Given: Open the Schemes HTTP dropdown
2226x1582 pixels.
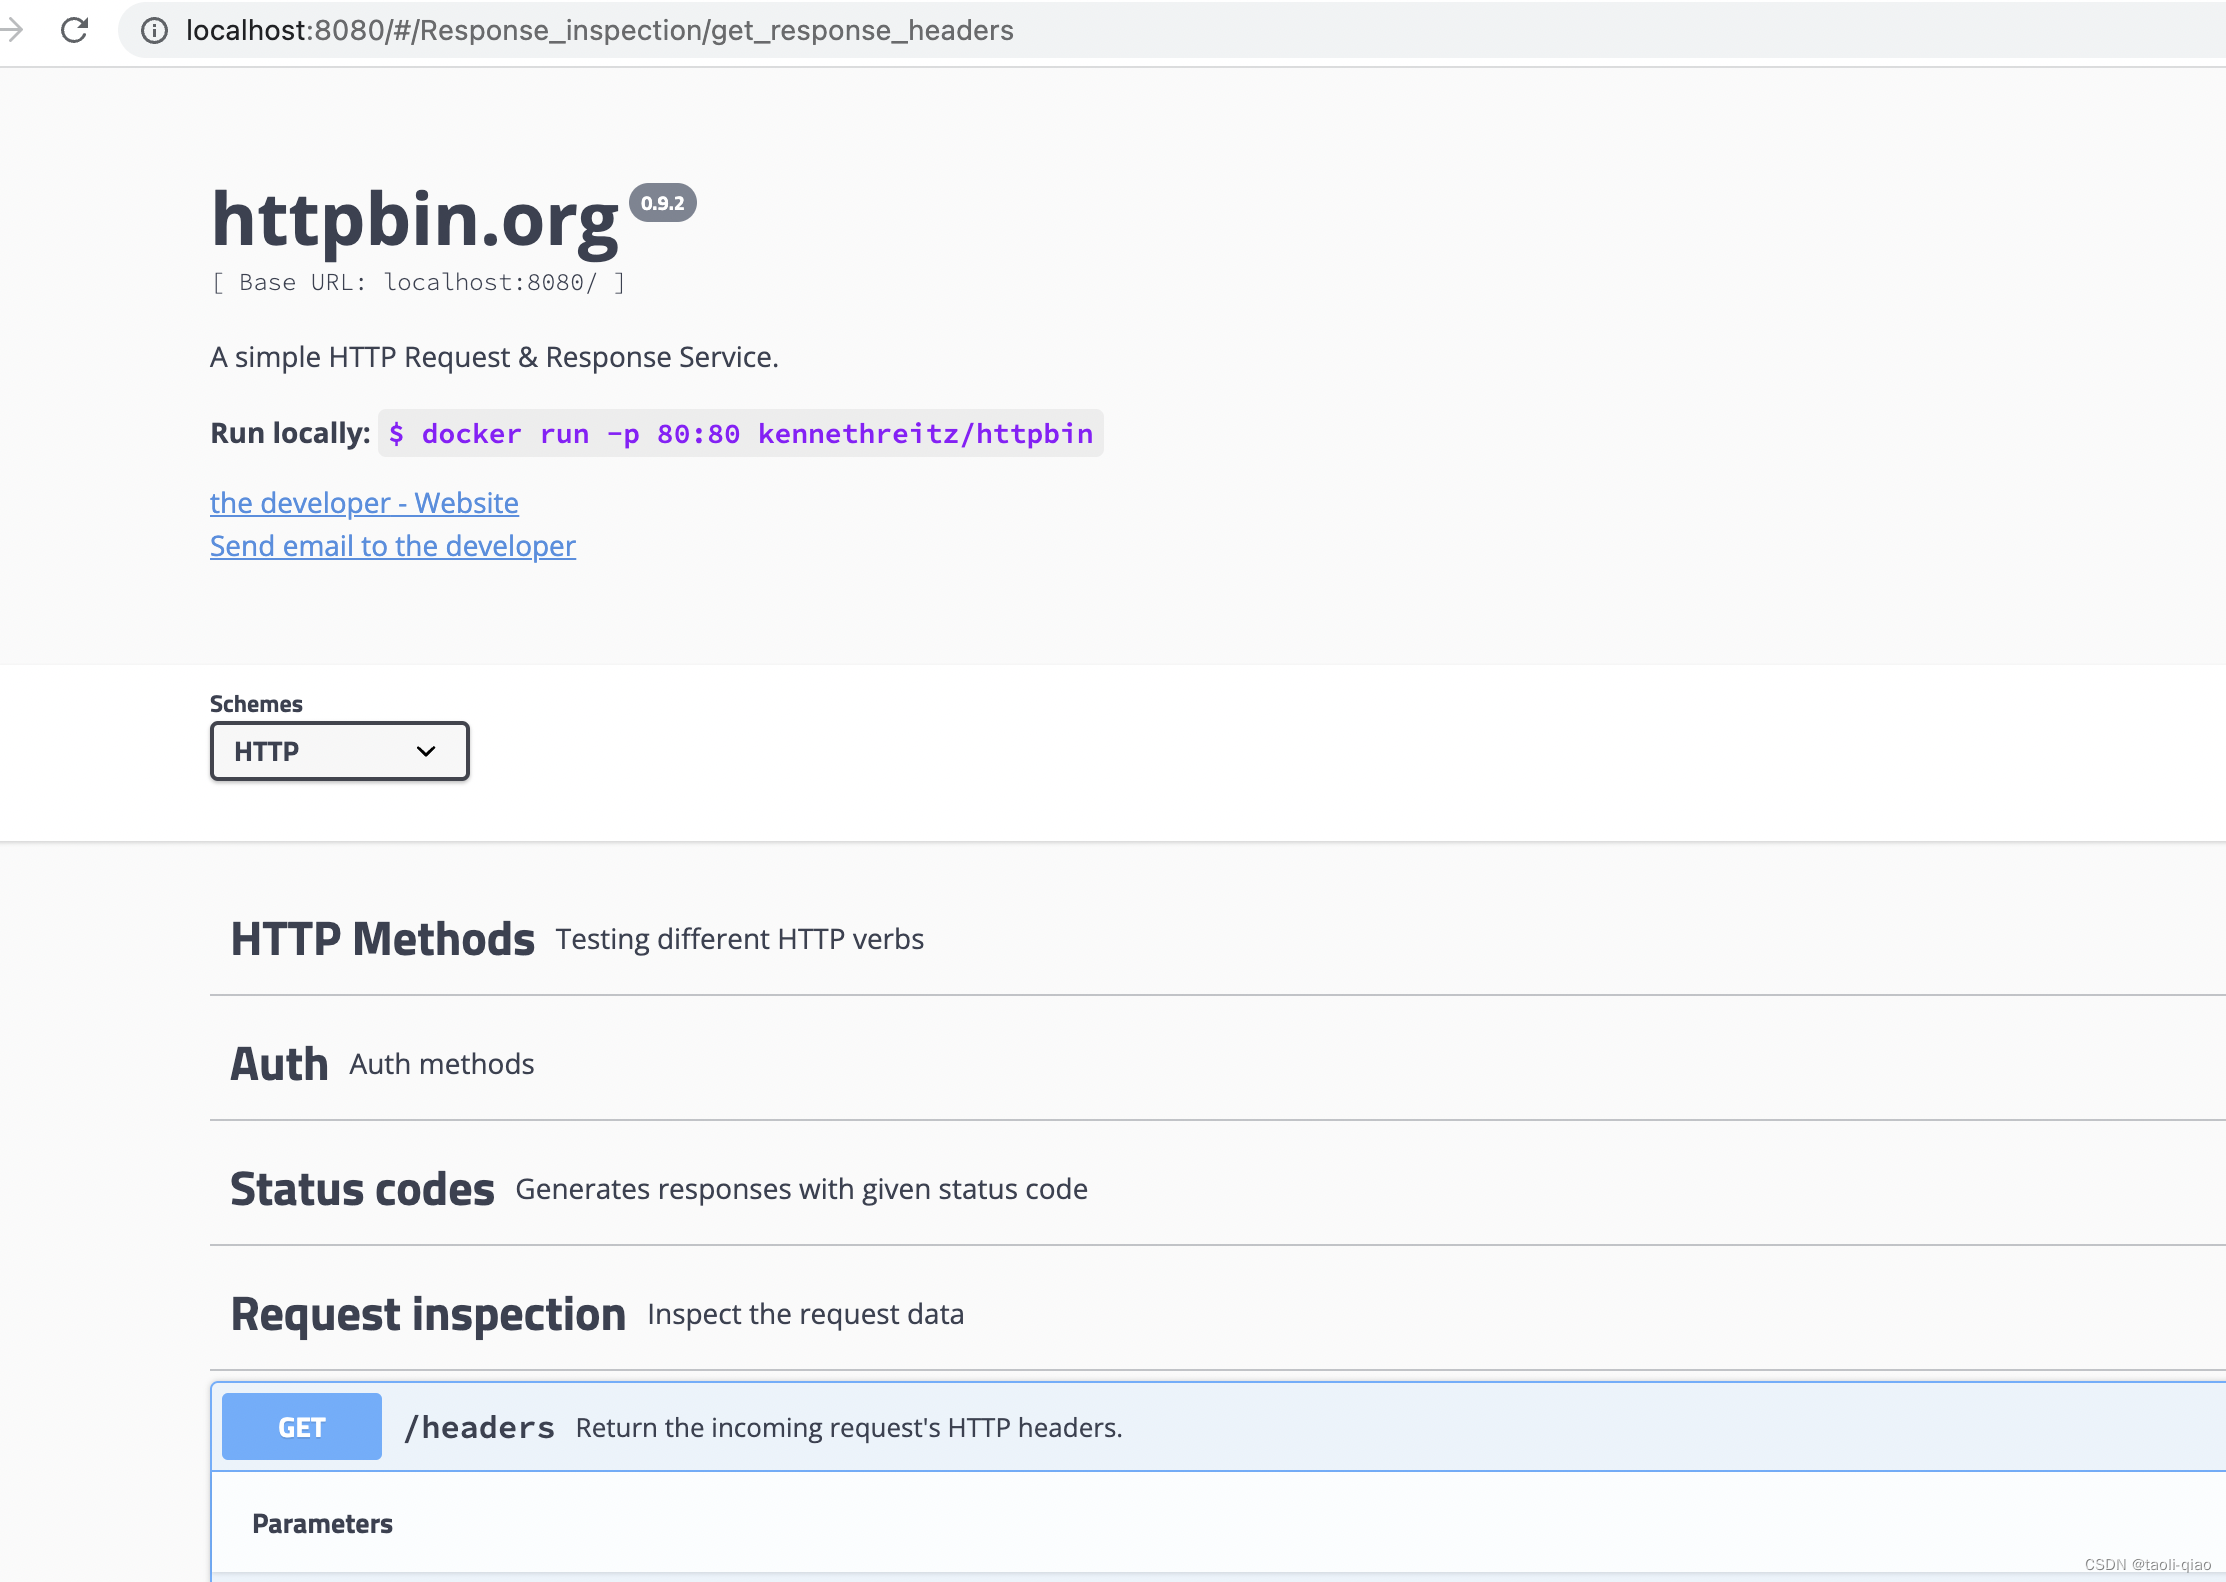Looking at the screenshot, I should coord(339,751).
